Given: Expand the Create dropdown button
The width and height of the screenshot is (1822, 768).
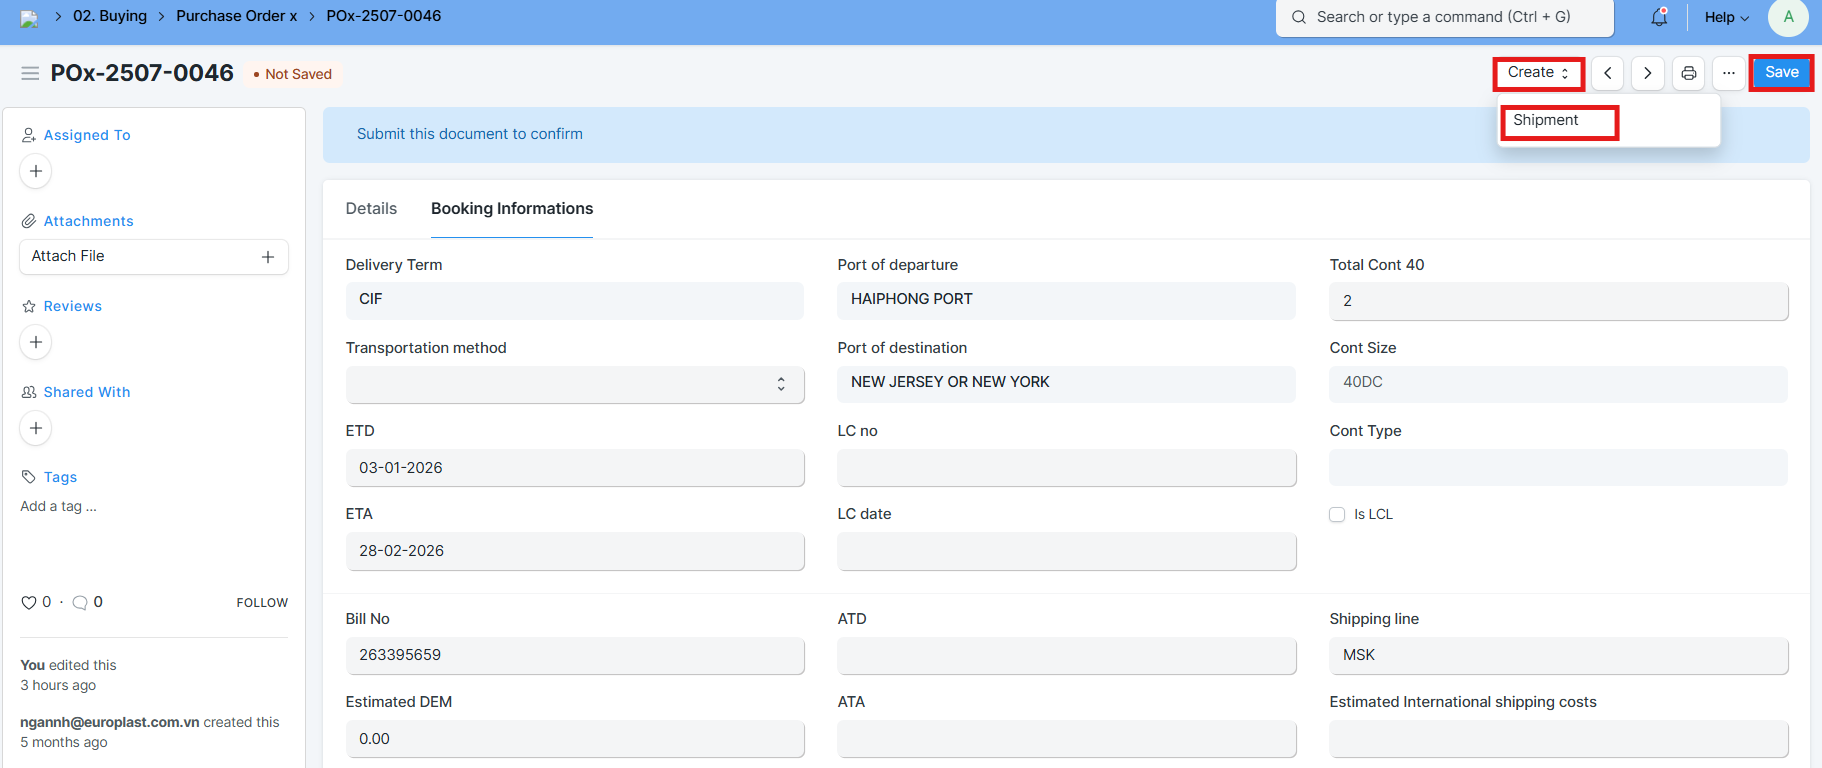Looking at the screenshot, I should [1537, 73].
